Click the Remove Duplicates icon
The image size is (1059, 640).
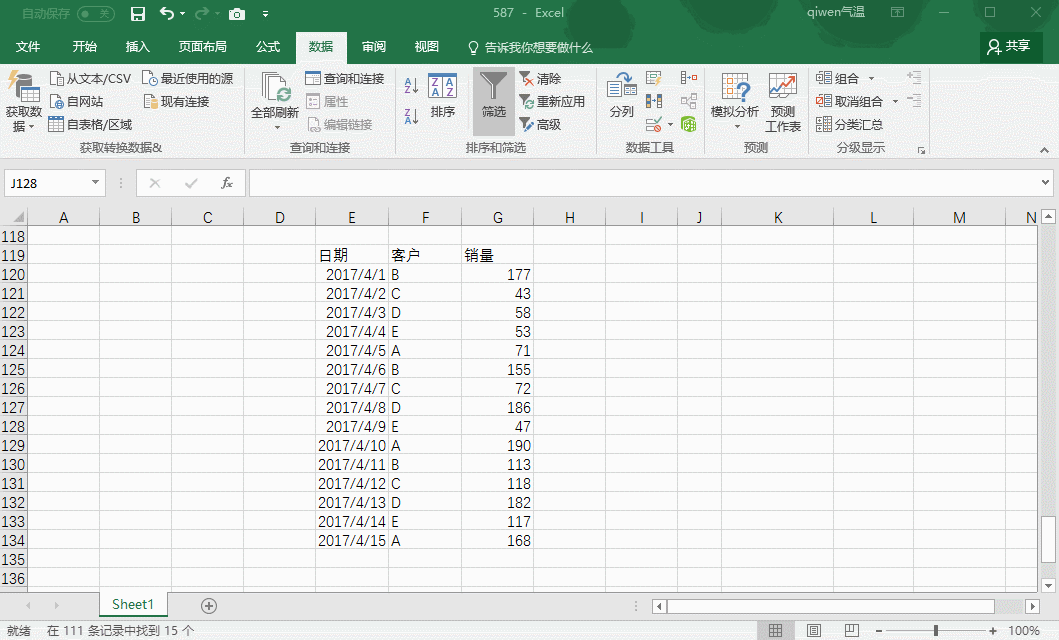tap(653, 101)
